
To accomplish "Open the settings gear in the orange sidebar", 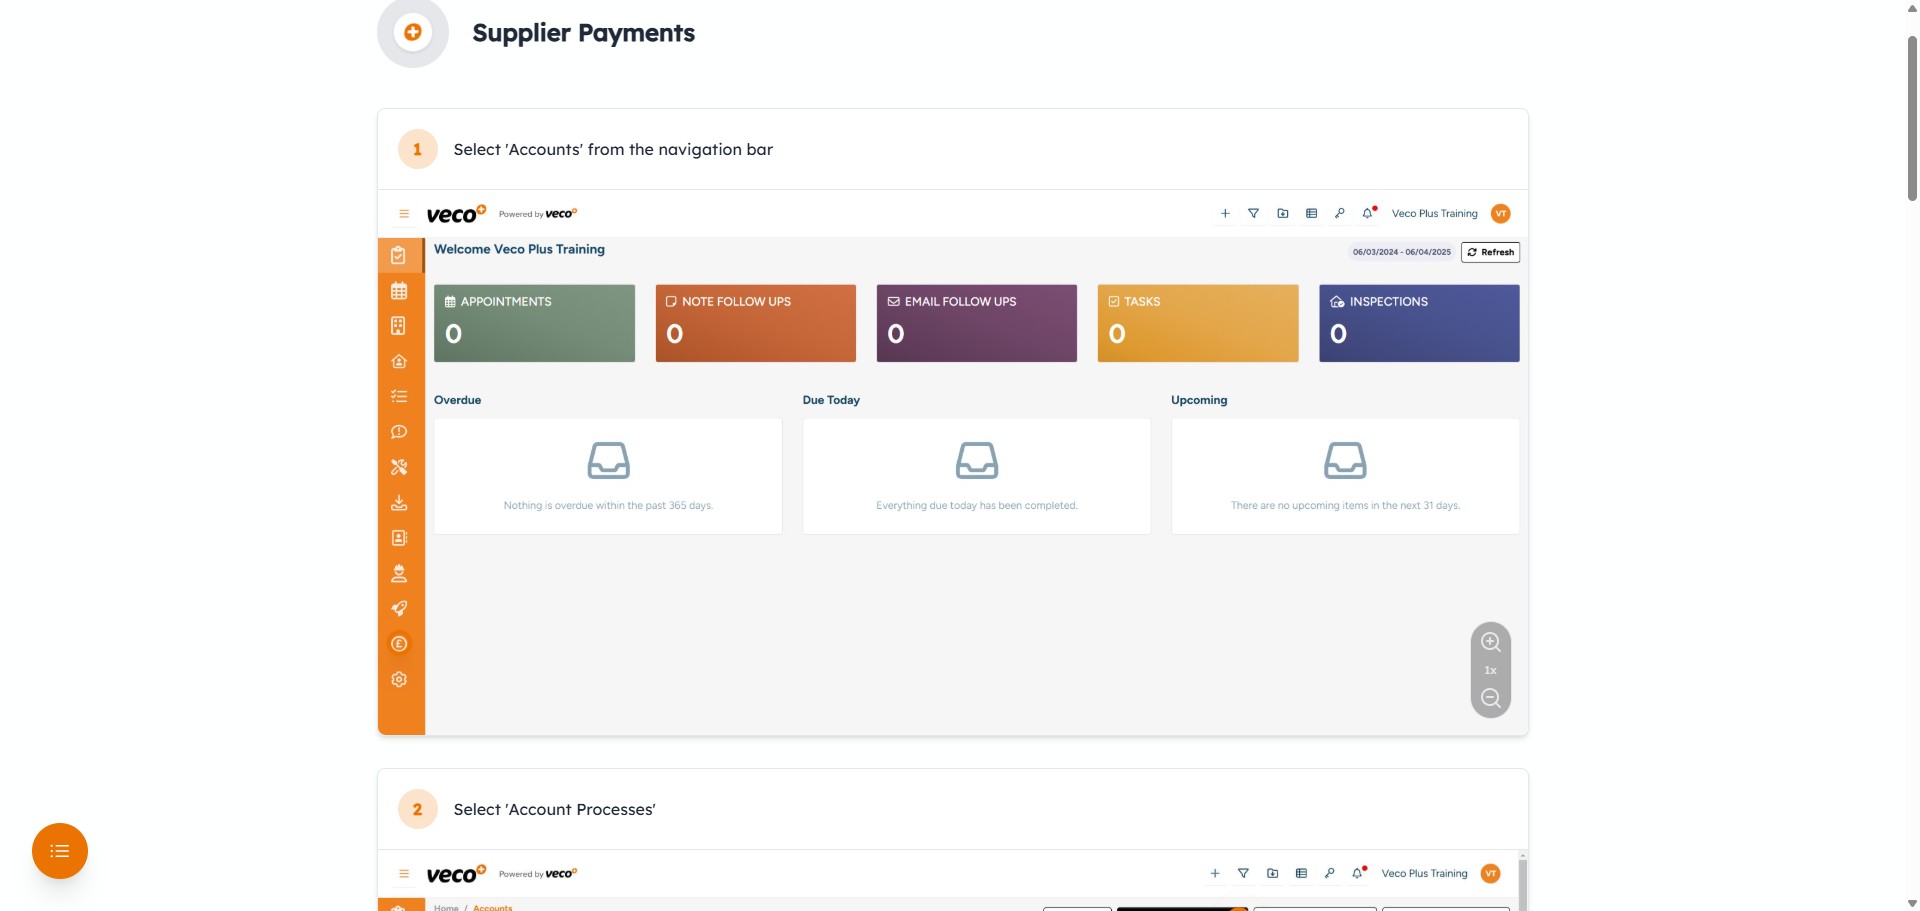I will [399, 680].
